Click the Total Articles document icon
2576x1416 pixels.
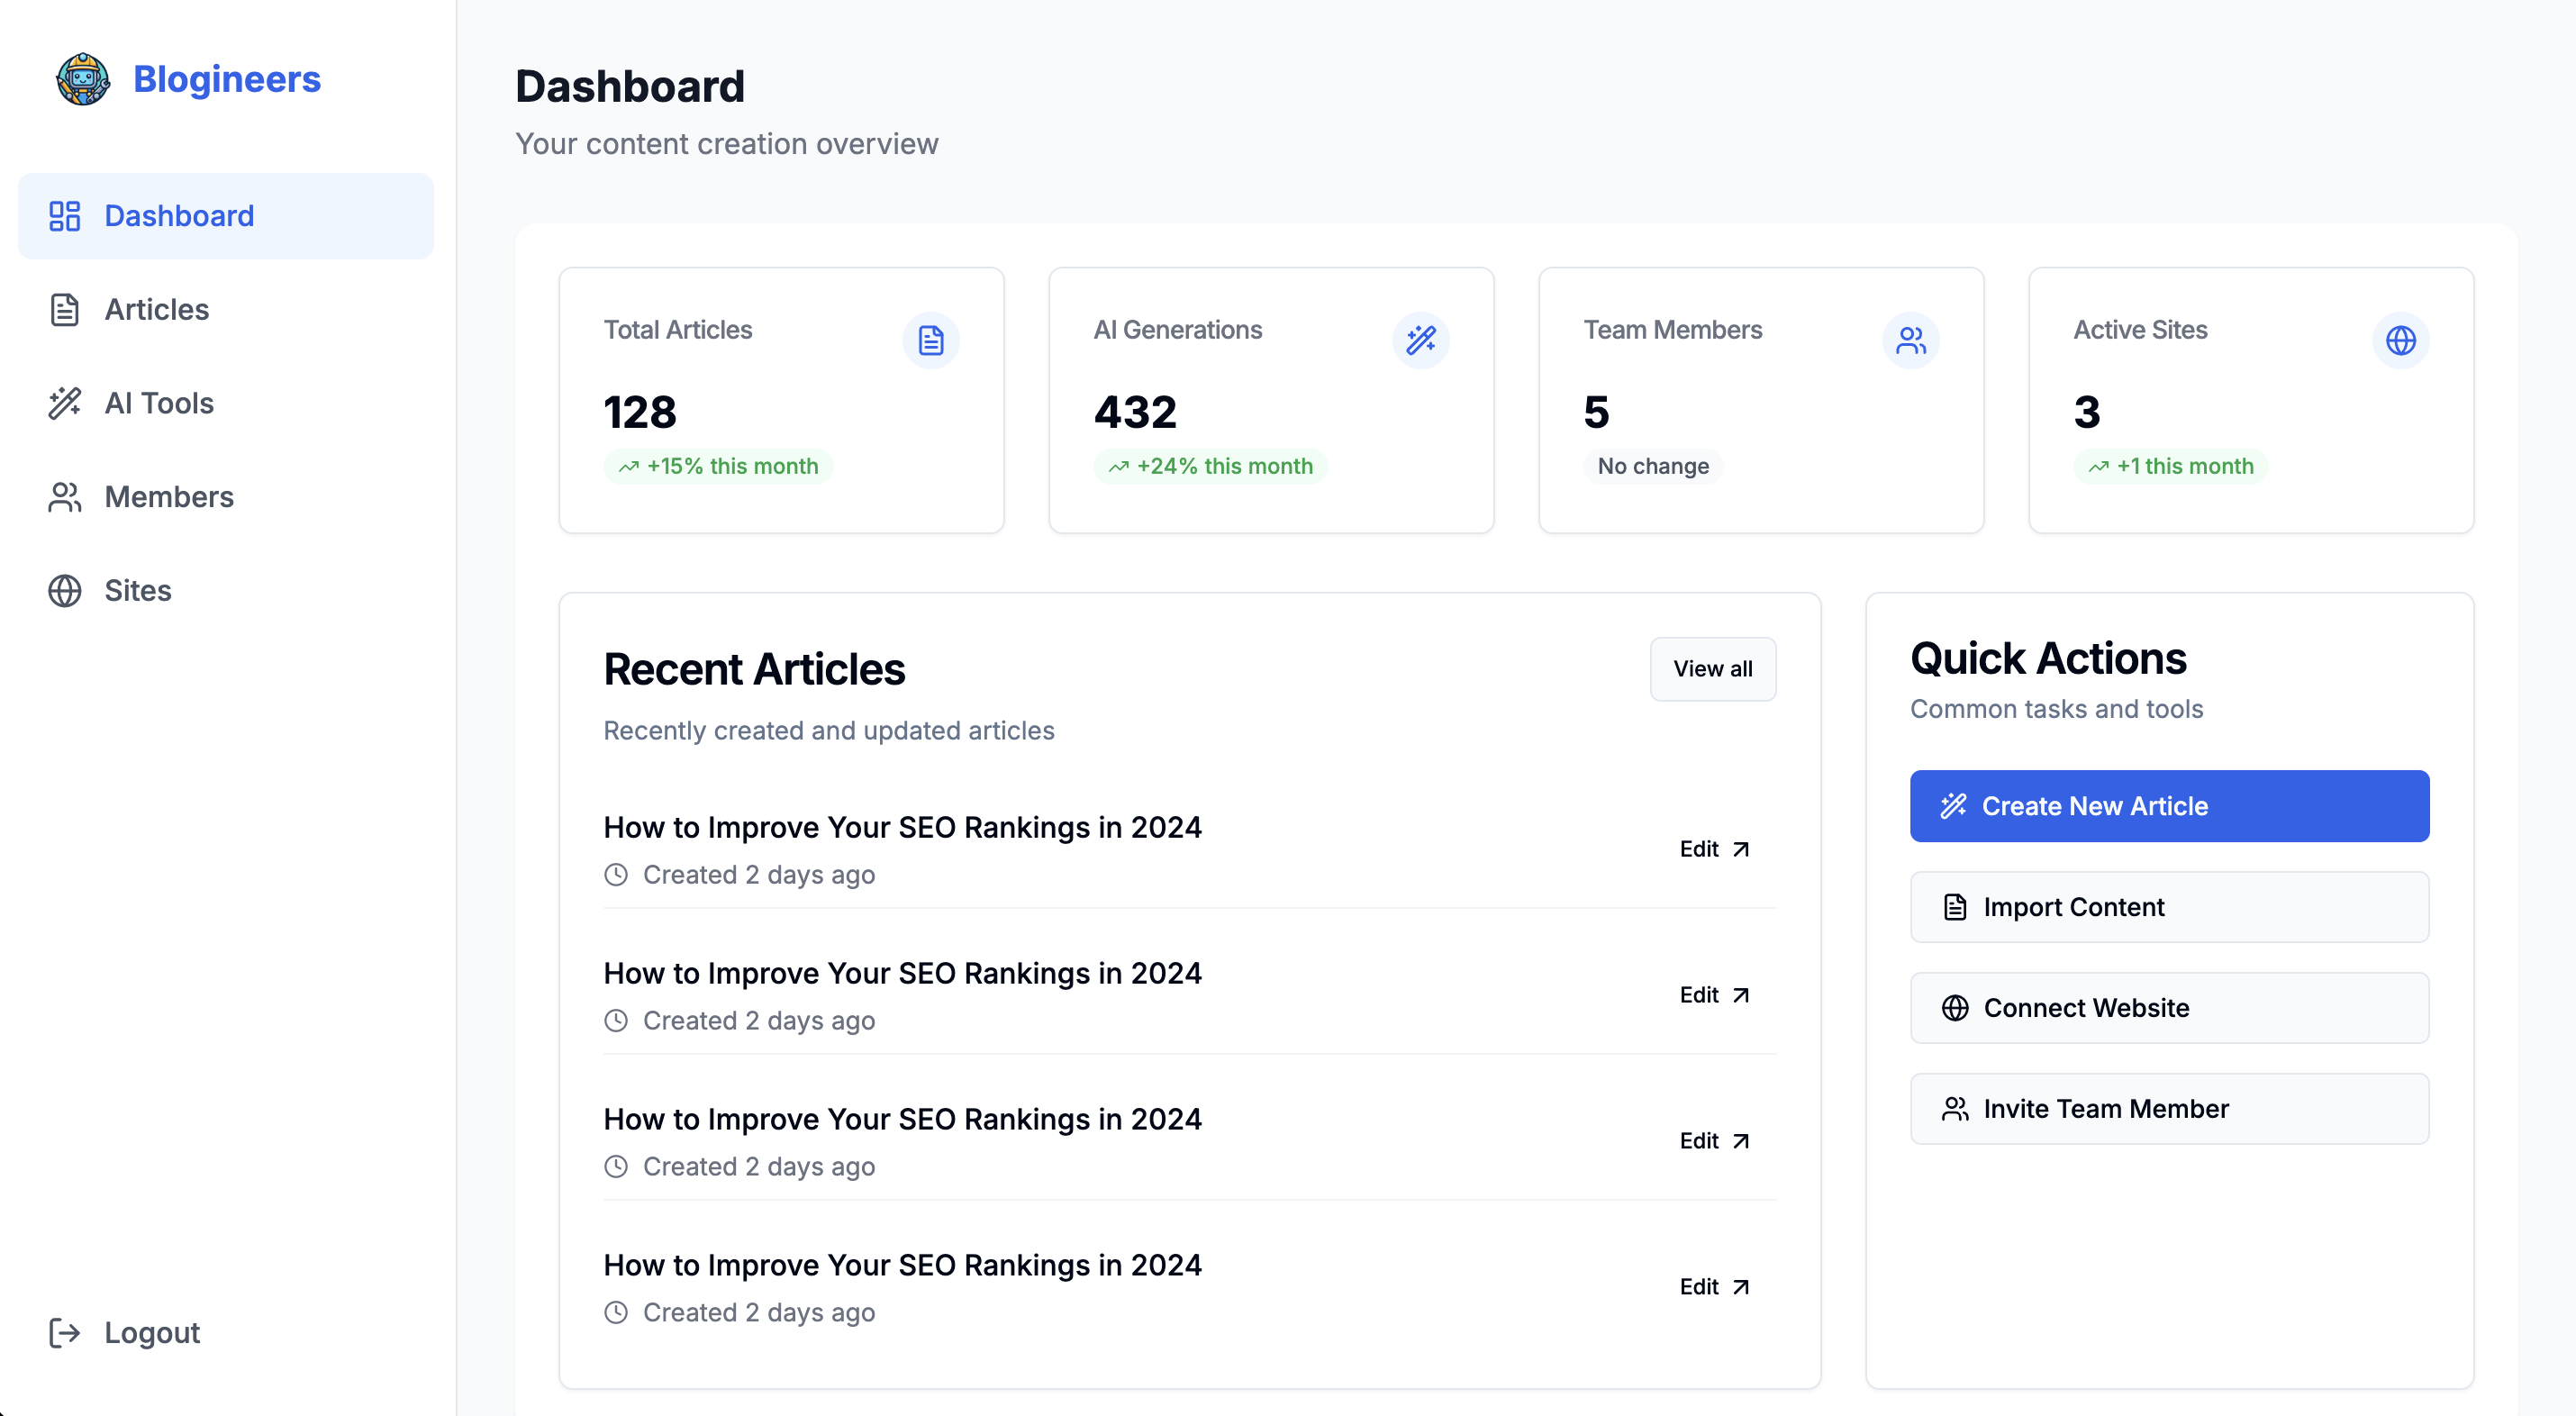pos(930,341)
